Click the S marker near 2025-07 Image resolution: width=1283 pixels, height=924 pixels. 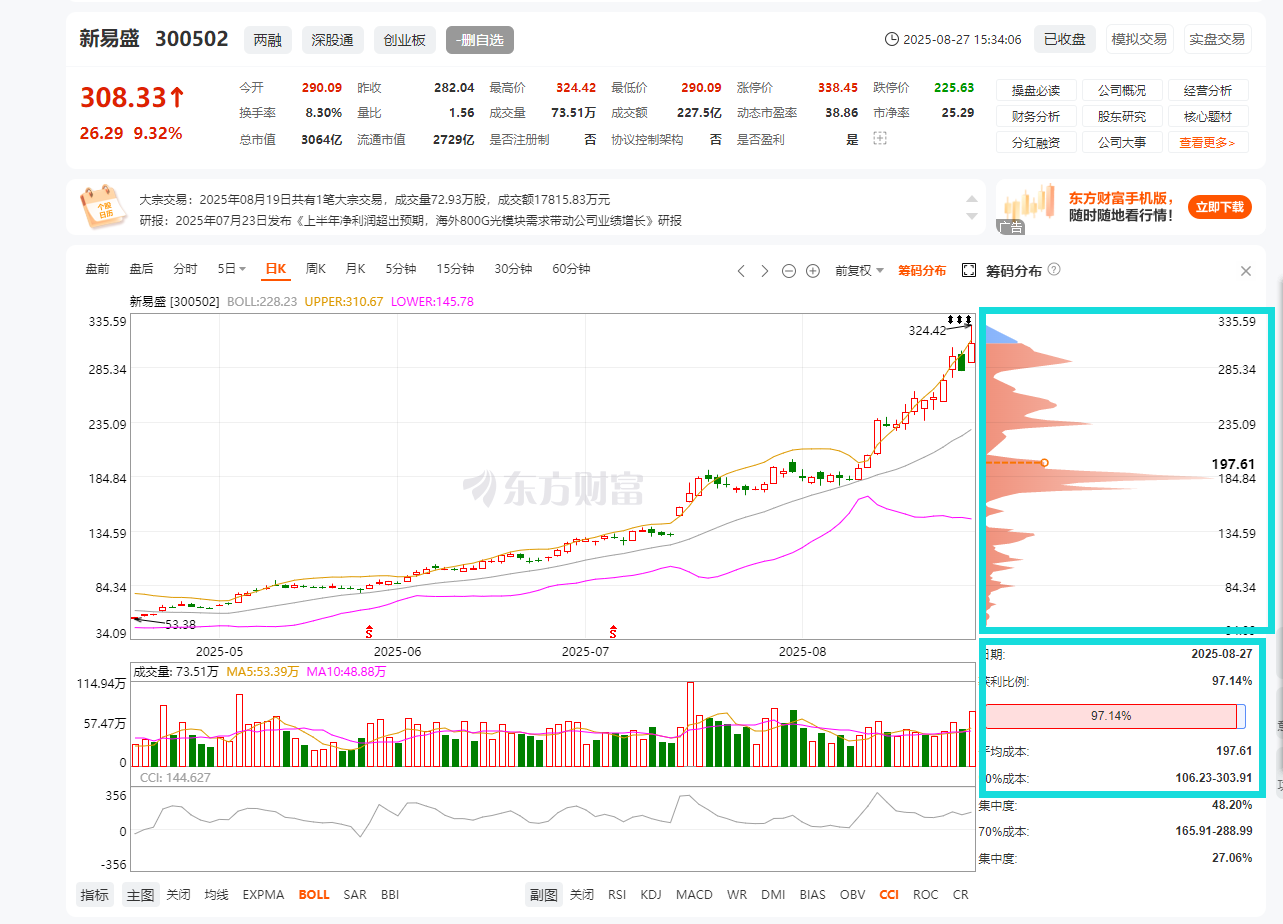point(613,632)
